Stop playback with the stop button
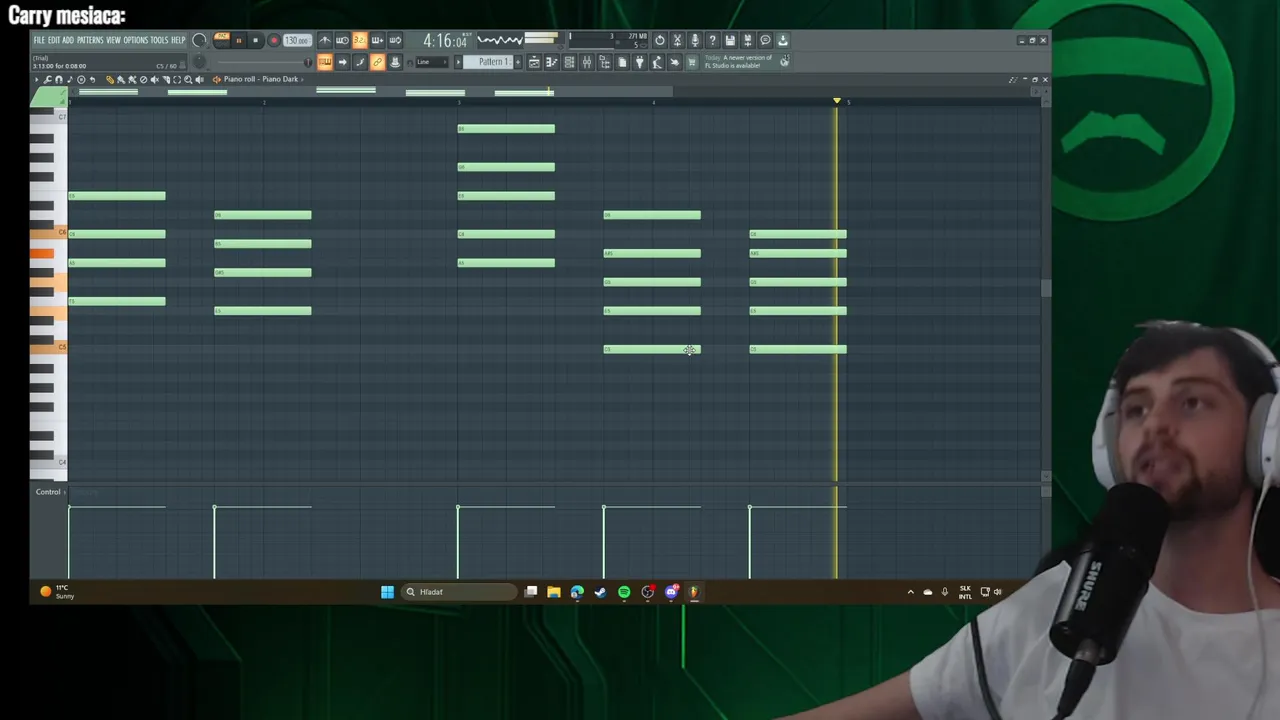Screen dimensions: 1280x720 coord(256,40)
